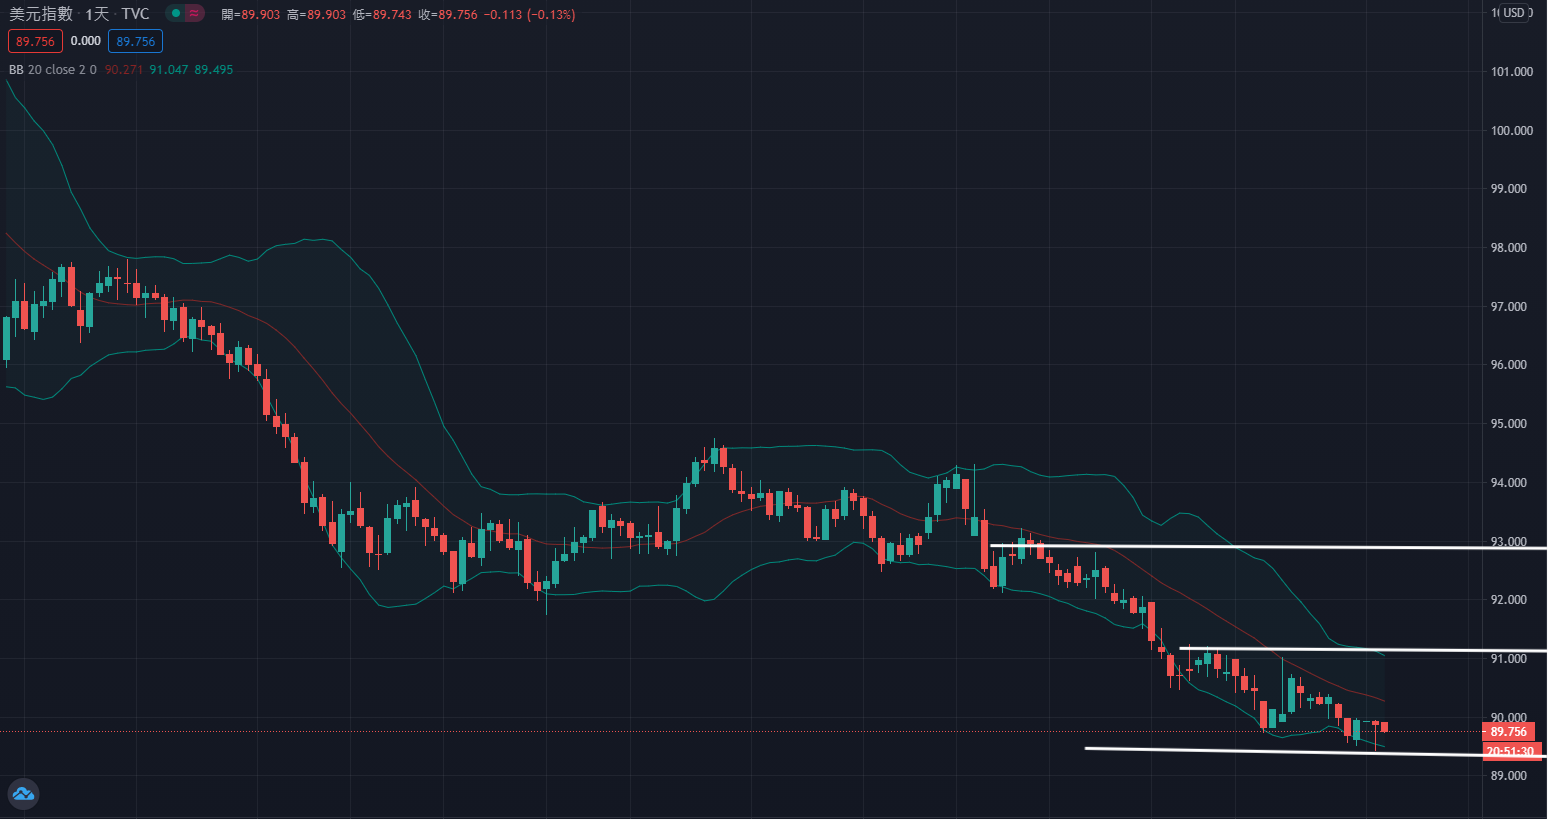Select the BB 20 close indicator legend
Image resolution: width=1548 pixels, height=820 pixels.
pyautogui.click(x=52, y=70)
